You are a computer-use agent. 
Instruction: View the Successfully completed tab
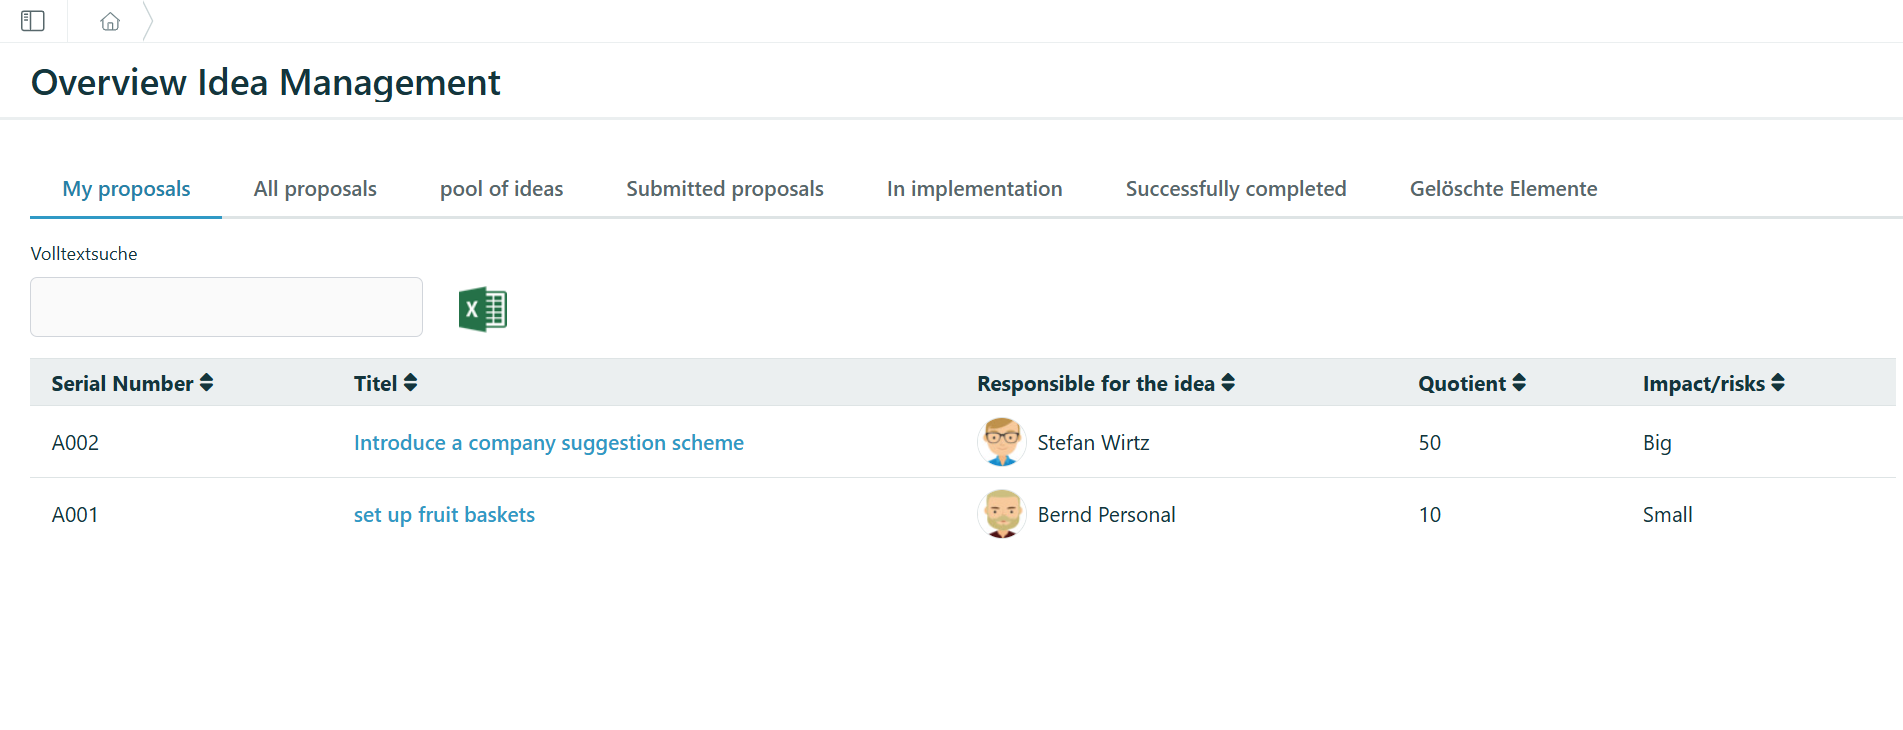coord(1236,188)
